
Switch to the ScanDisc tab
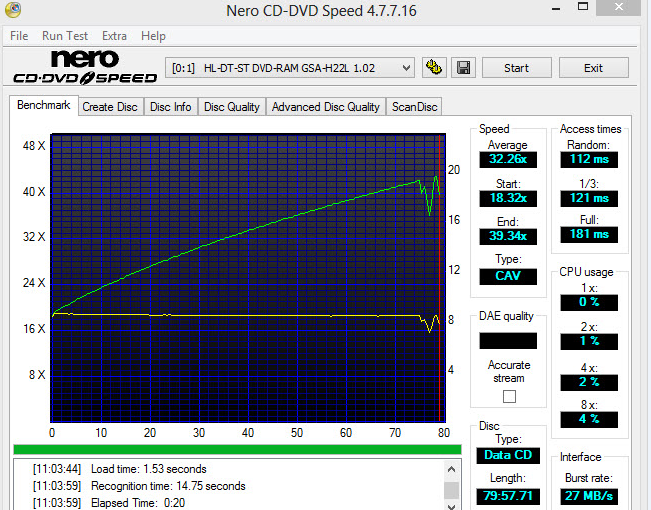414,107
